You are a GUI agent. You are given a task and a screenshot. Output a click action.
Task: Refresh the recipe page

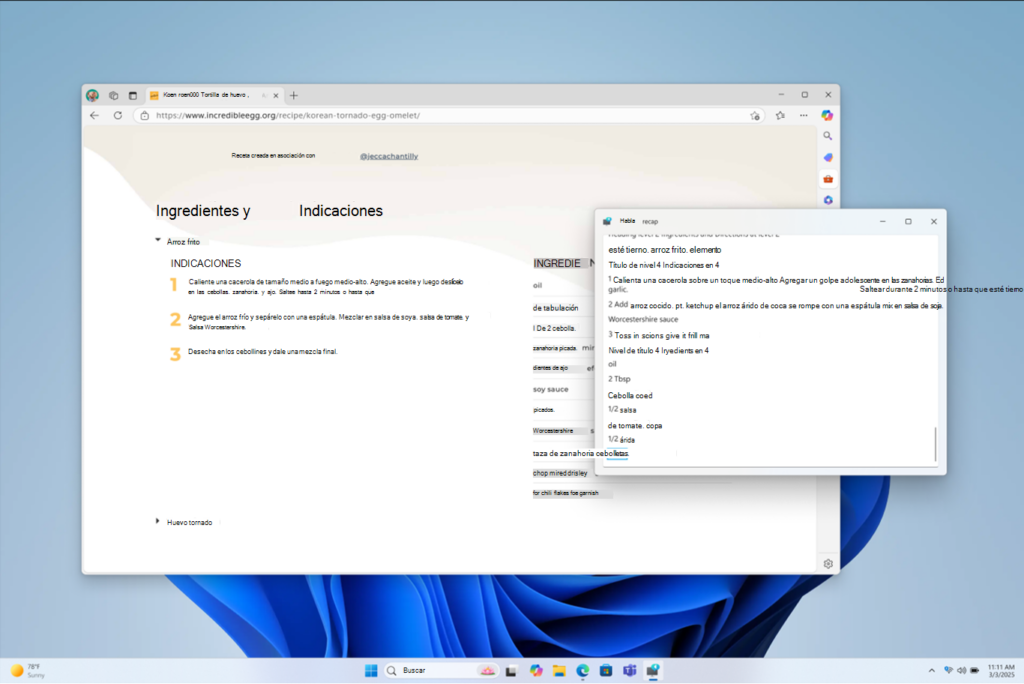pos(117,115)
